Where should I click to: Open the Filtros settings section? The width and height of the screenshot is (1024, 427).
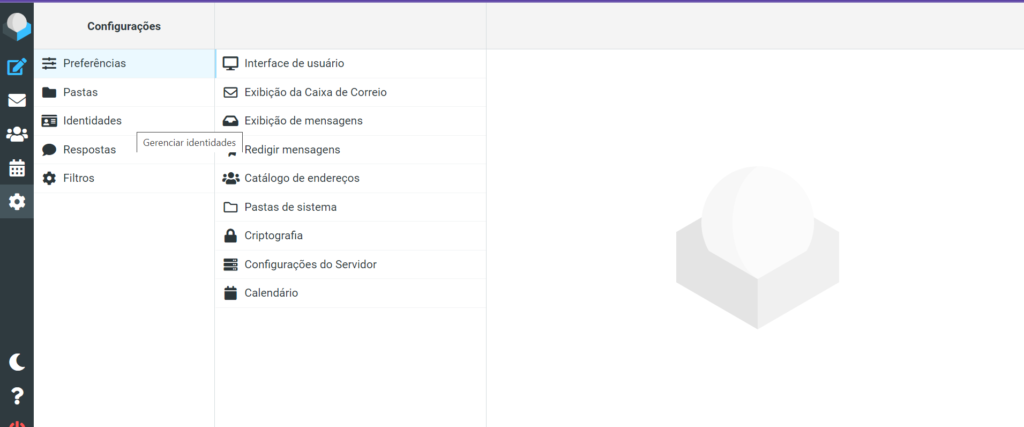pyautogui.click(x=79, y=178)
